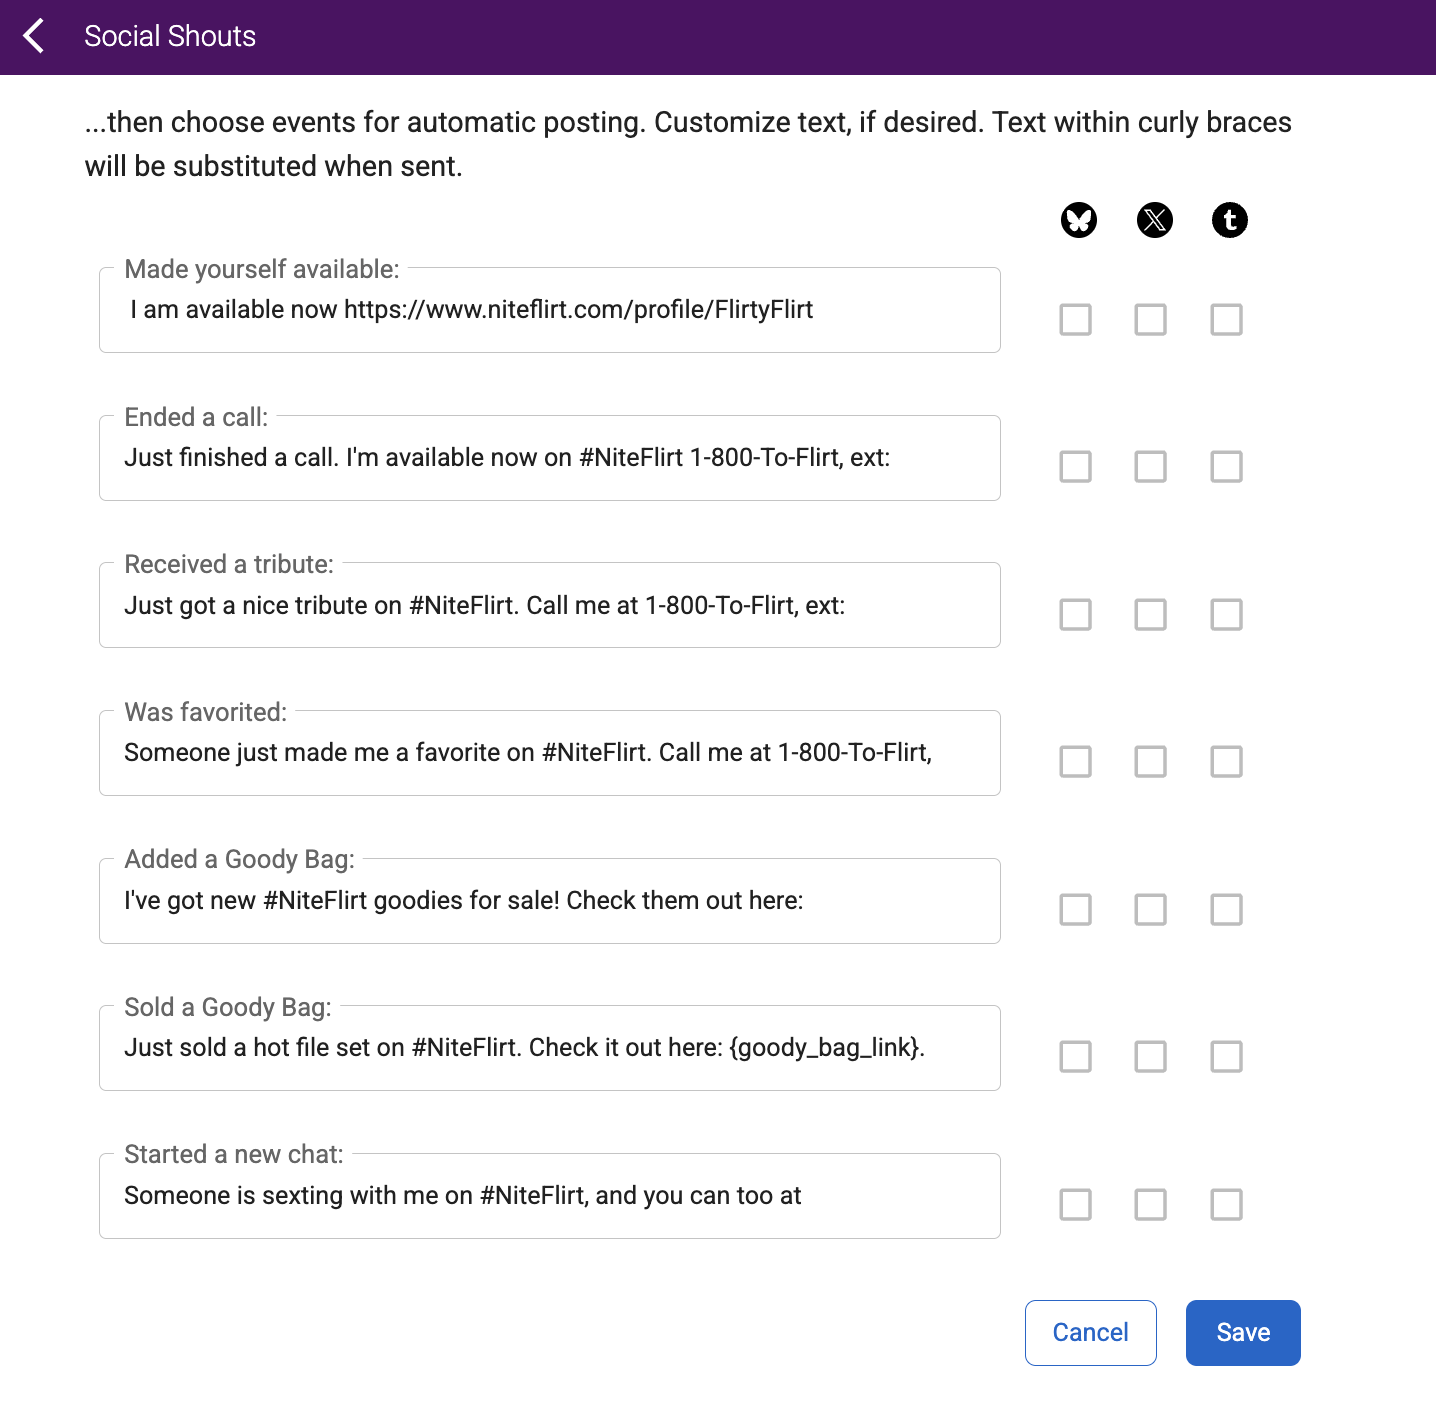The width and height of the screenshot is (1436, 1406).
Task: Tick Bluesky for Received a tribute
Action: [1076, 615]
